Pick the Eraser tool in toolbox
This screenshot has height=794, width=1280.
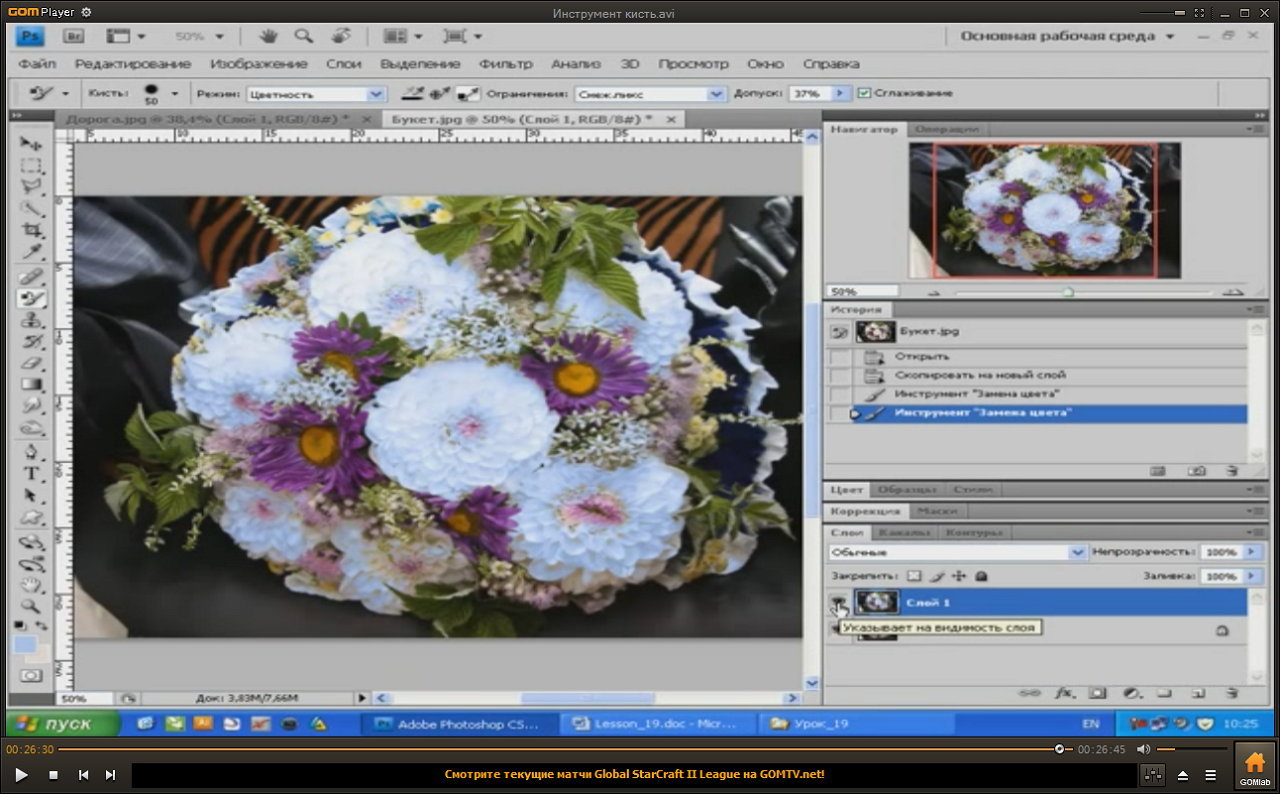coord(32,363)
